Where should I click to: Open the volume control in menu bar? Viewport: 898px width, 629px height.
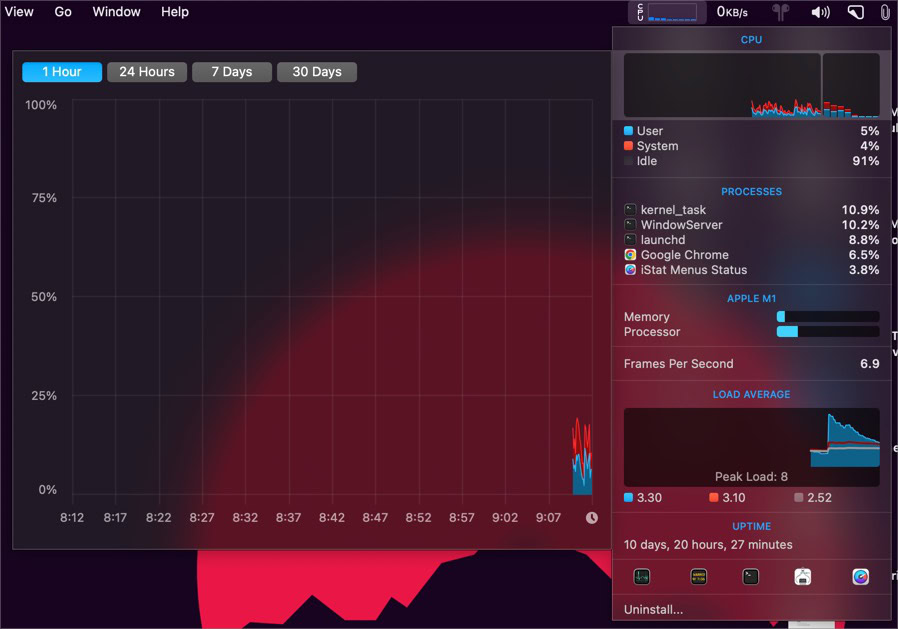(820, 12)
